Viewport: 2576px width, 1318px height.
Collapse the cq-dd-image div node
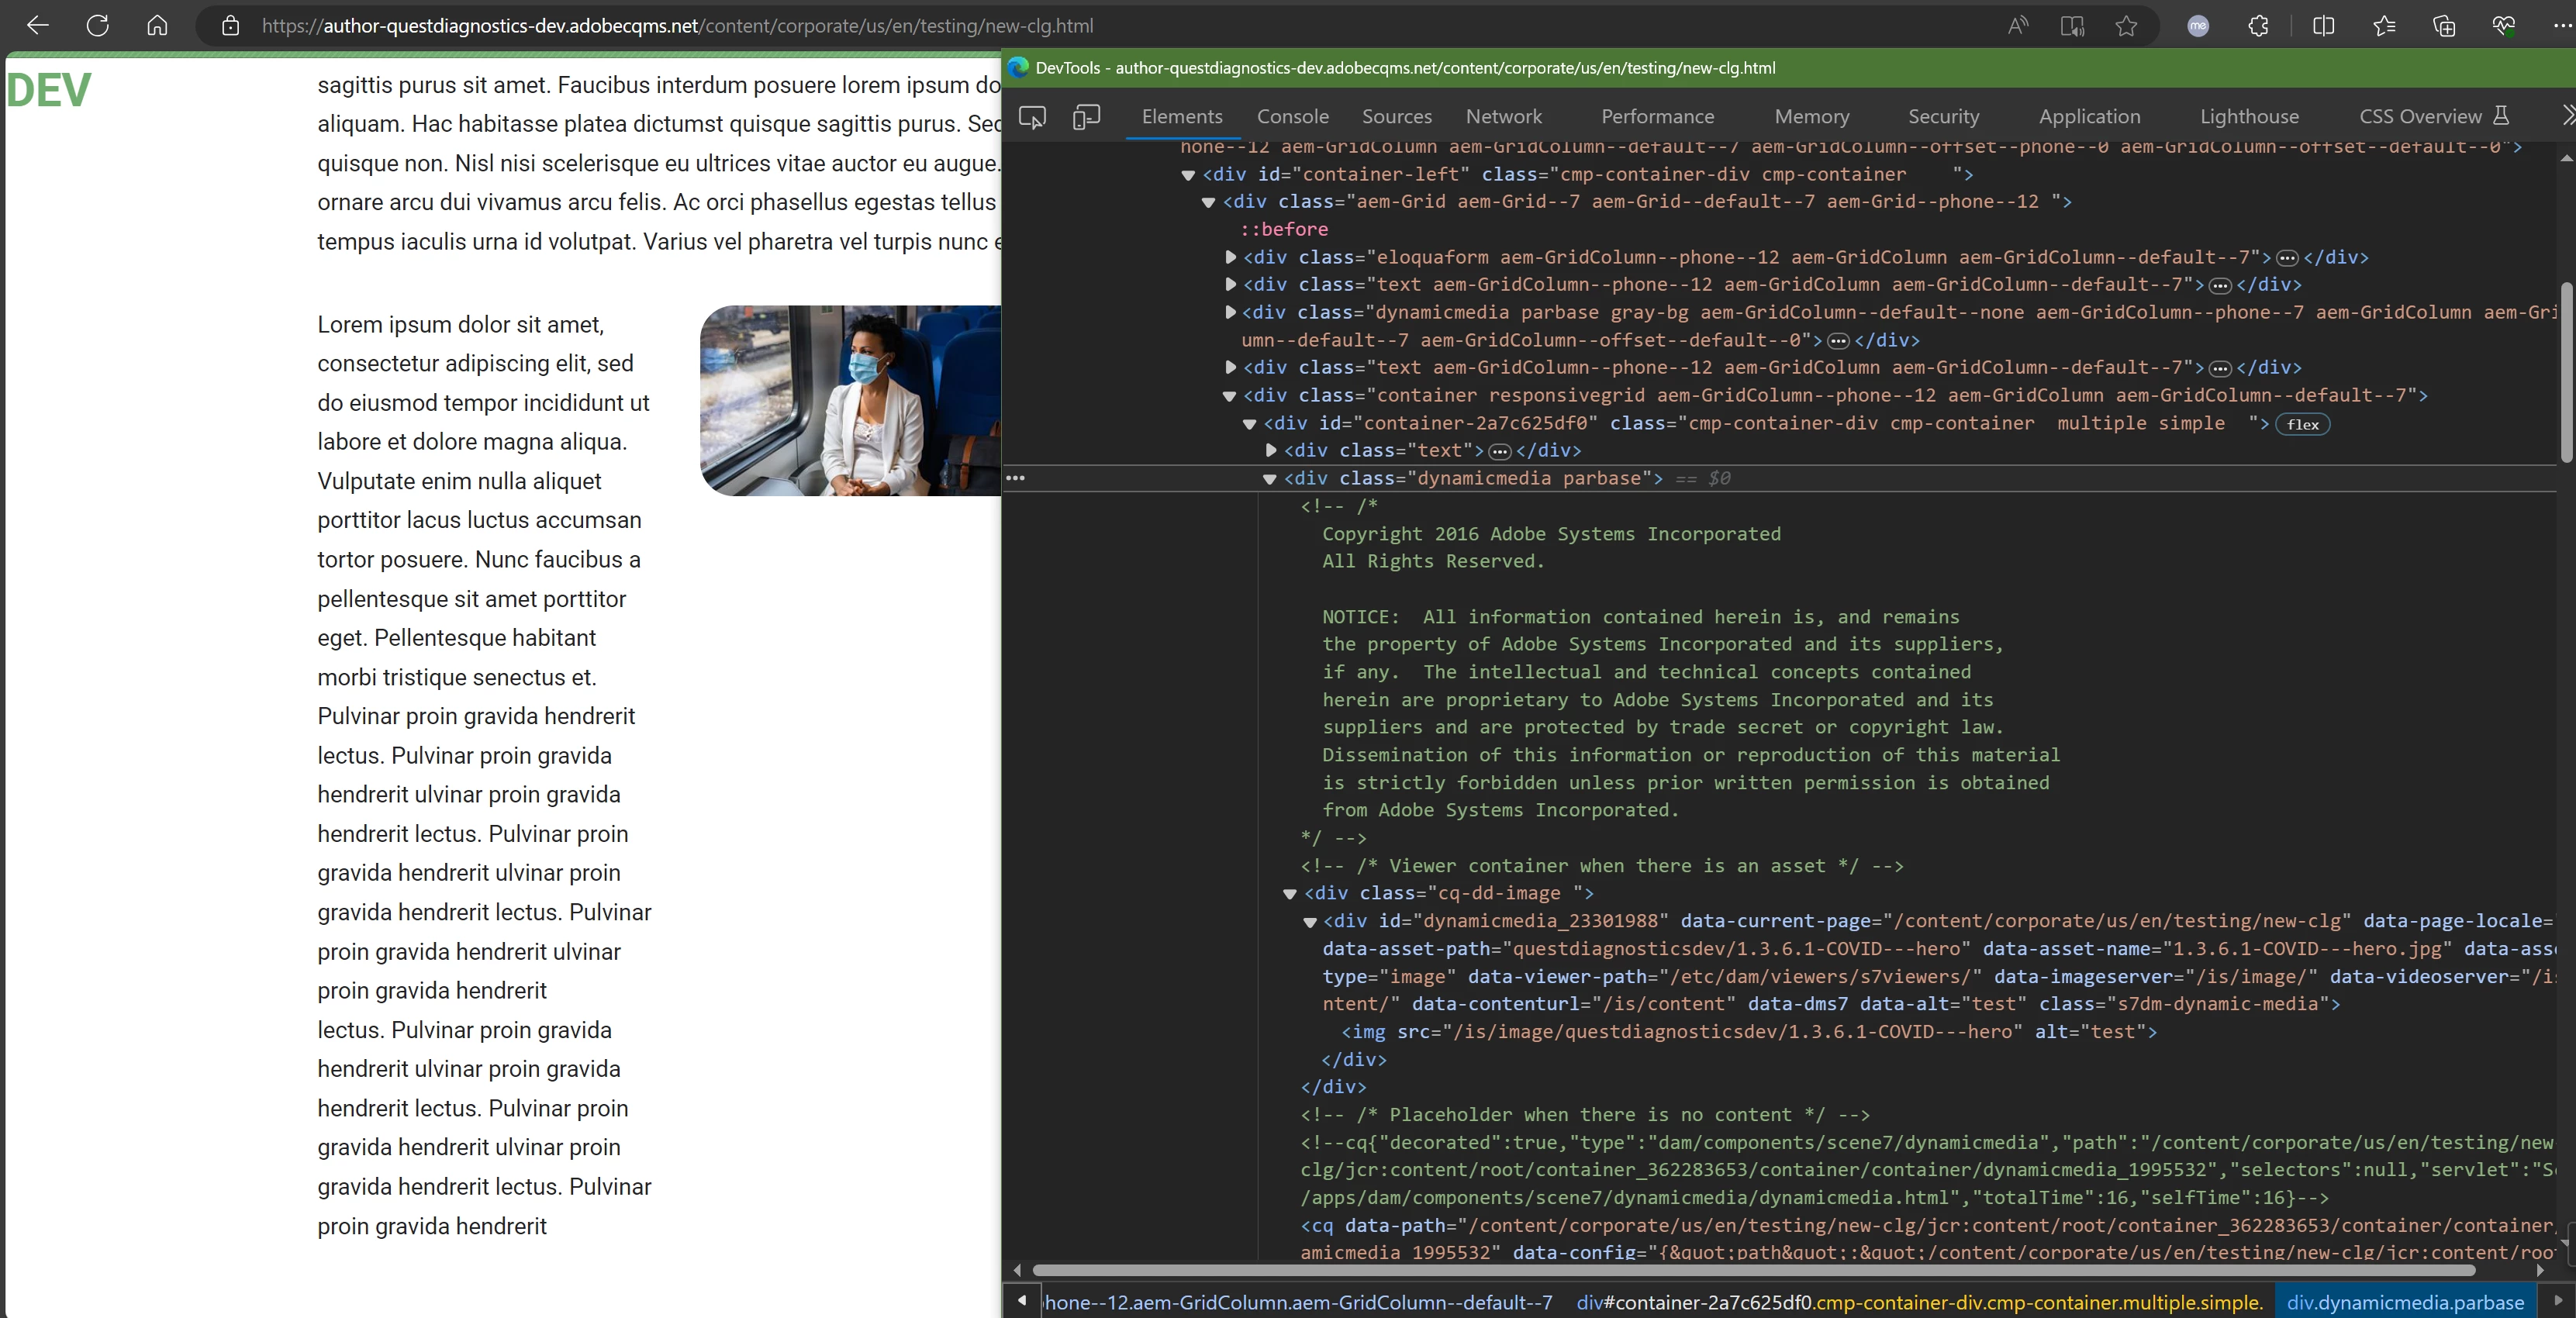click(x=1290, y=893)
